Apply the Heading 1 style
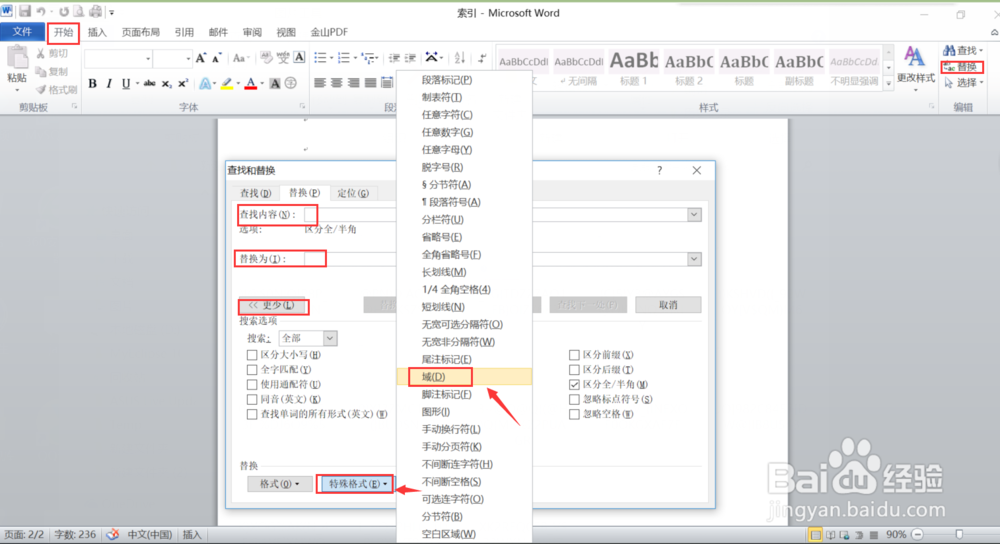This screenshot has height=544, width=1000. click(634, 69)
